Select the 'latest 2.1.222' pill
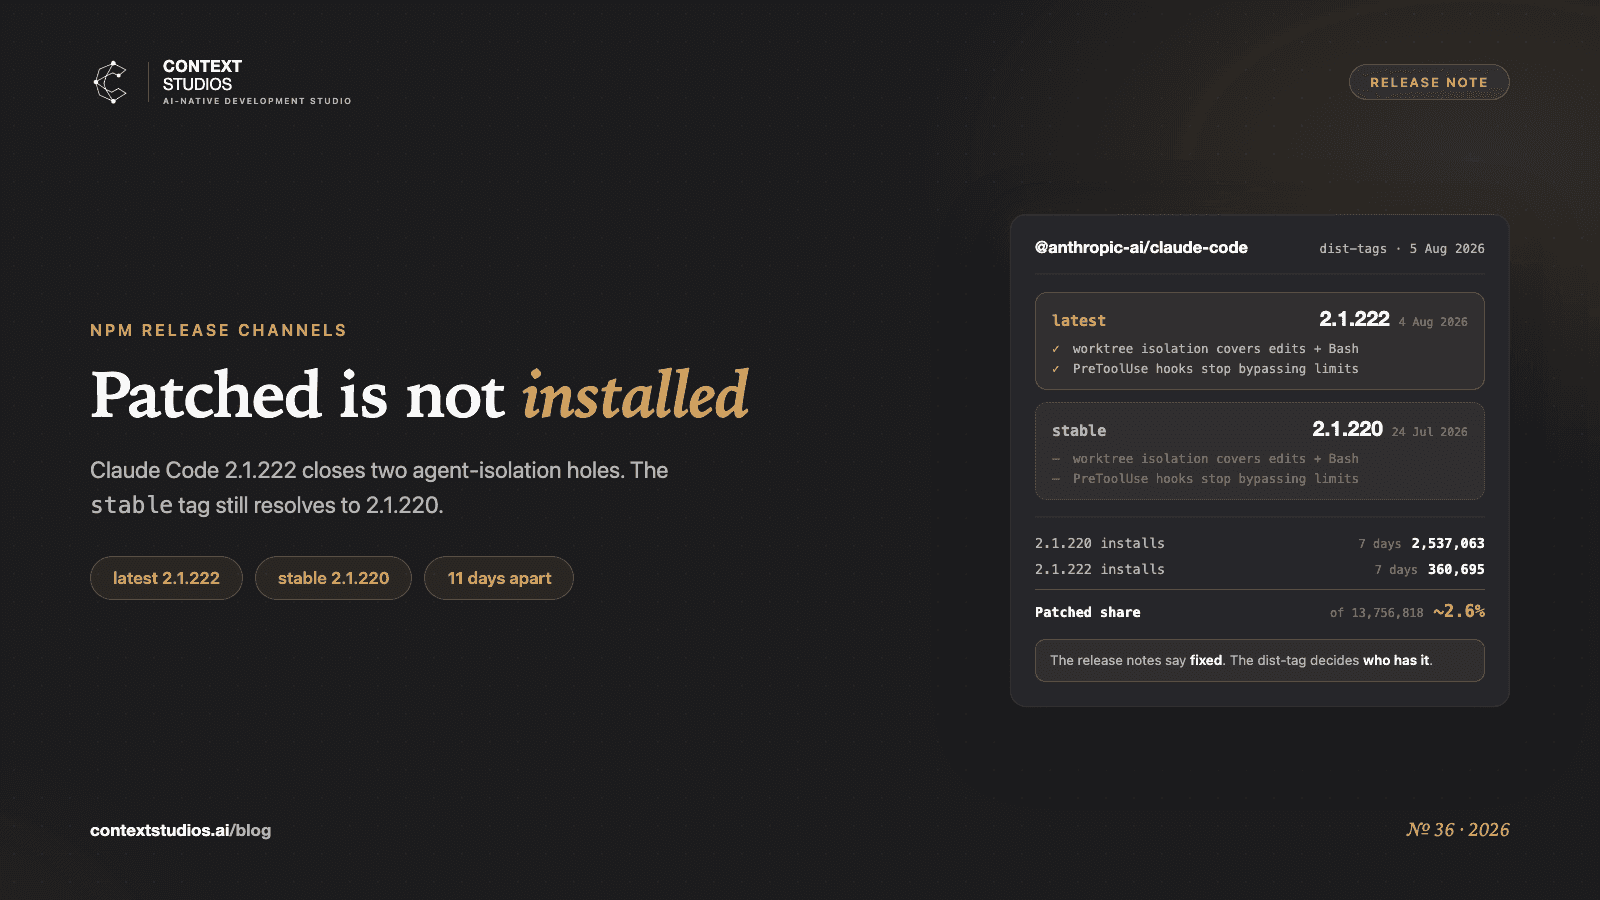1600x900 pixels. point(166,578)
